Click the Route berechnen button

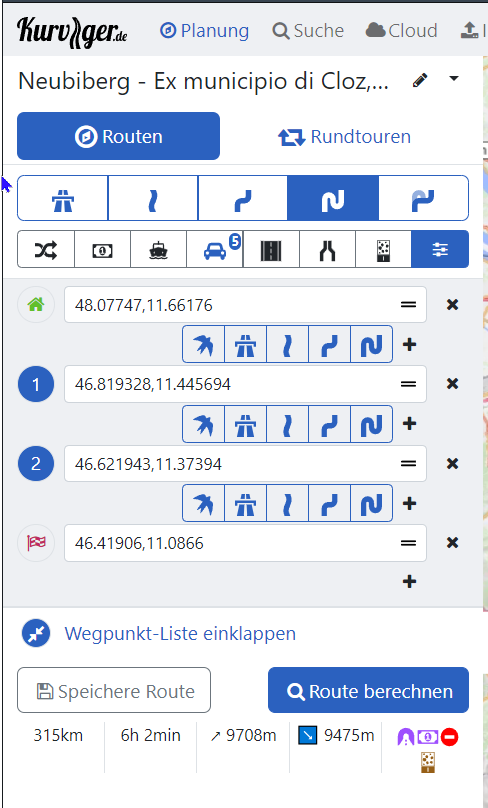click(368, 691)
